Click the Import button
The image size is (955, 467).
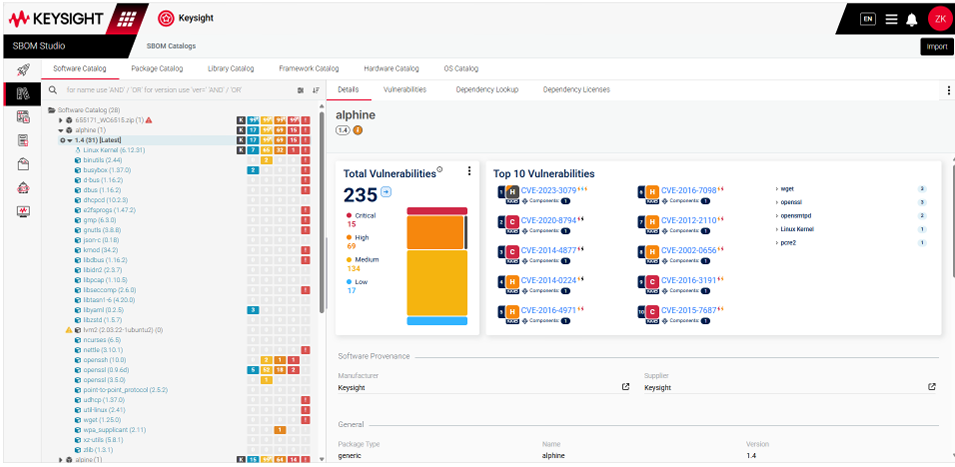point(937,47)
